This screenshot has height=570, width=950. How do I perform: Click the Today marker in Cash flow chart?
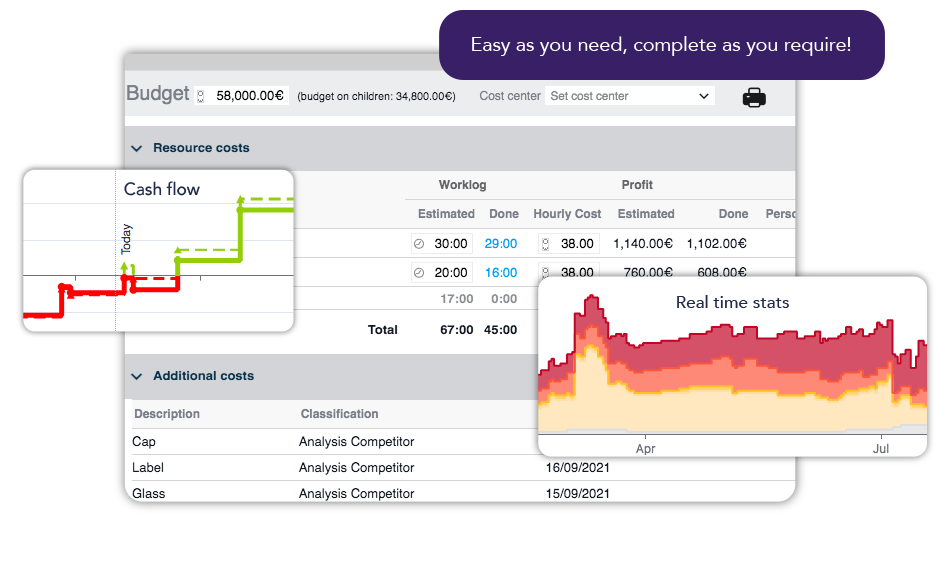[x=126, y=240]
